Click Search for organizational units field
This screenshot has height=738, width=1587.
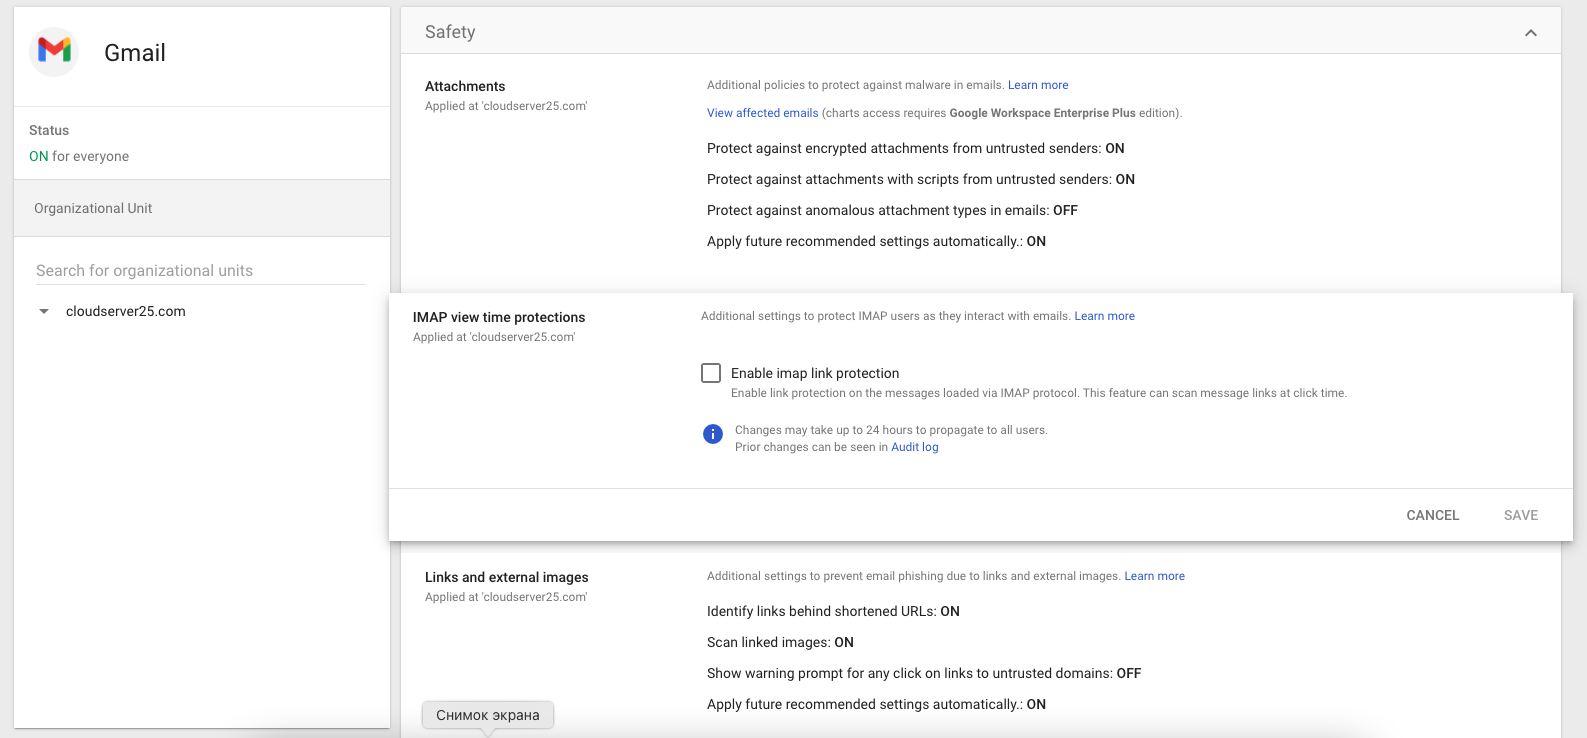pos(201,271)
